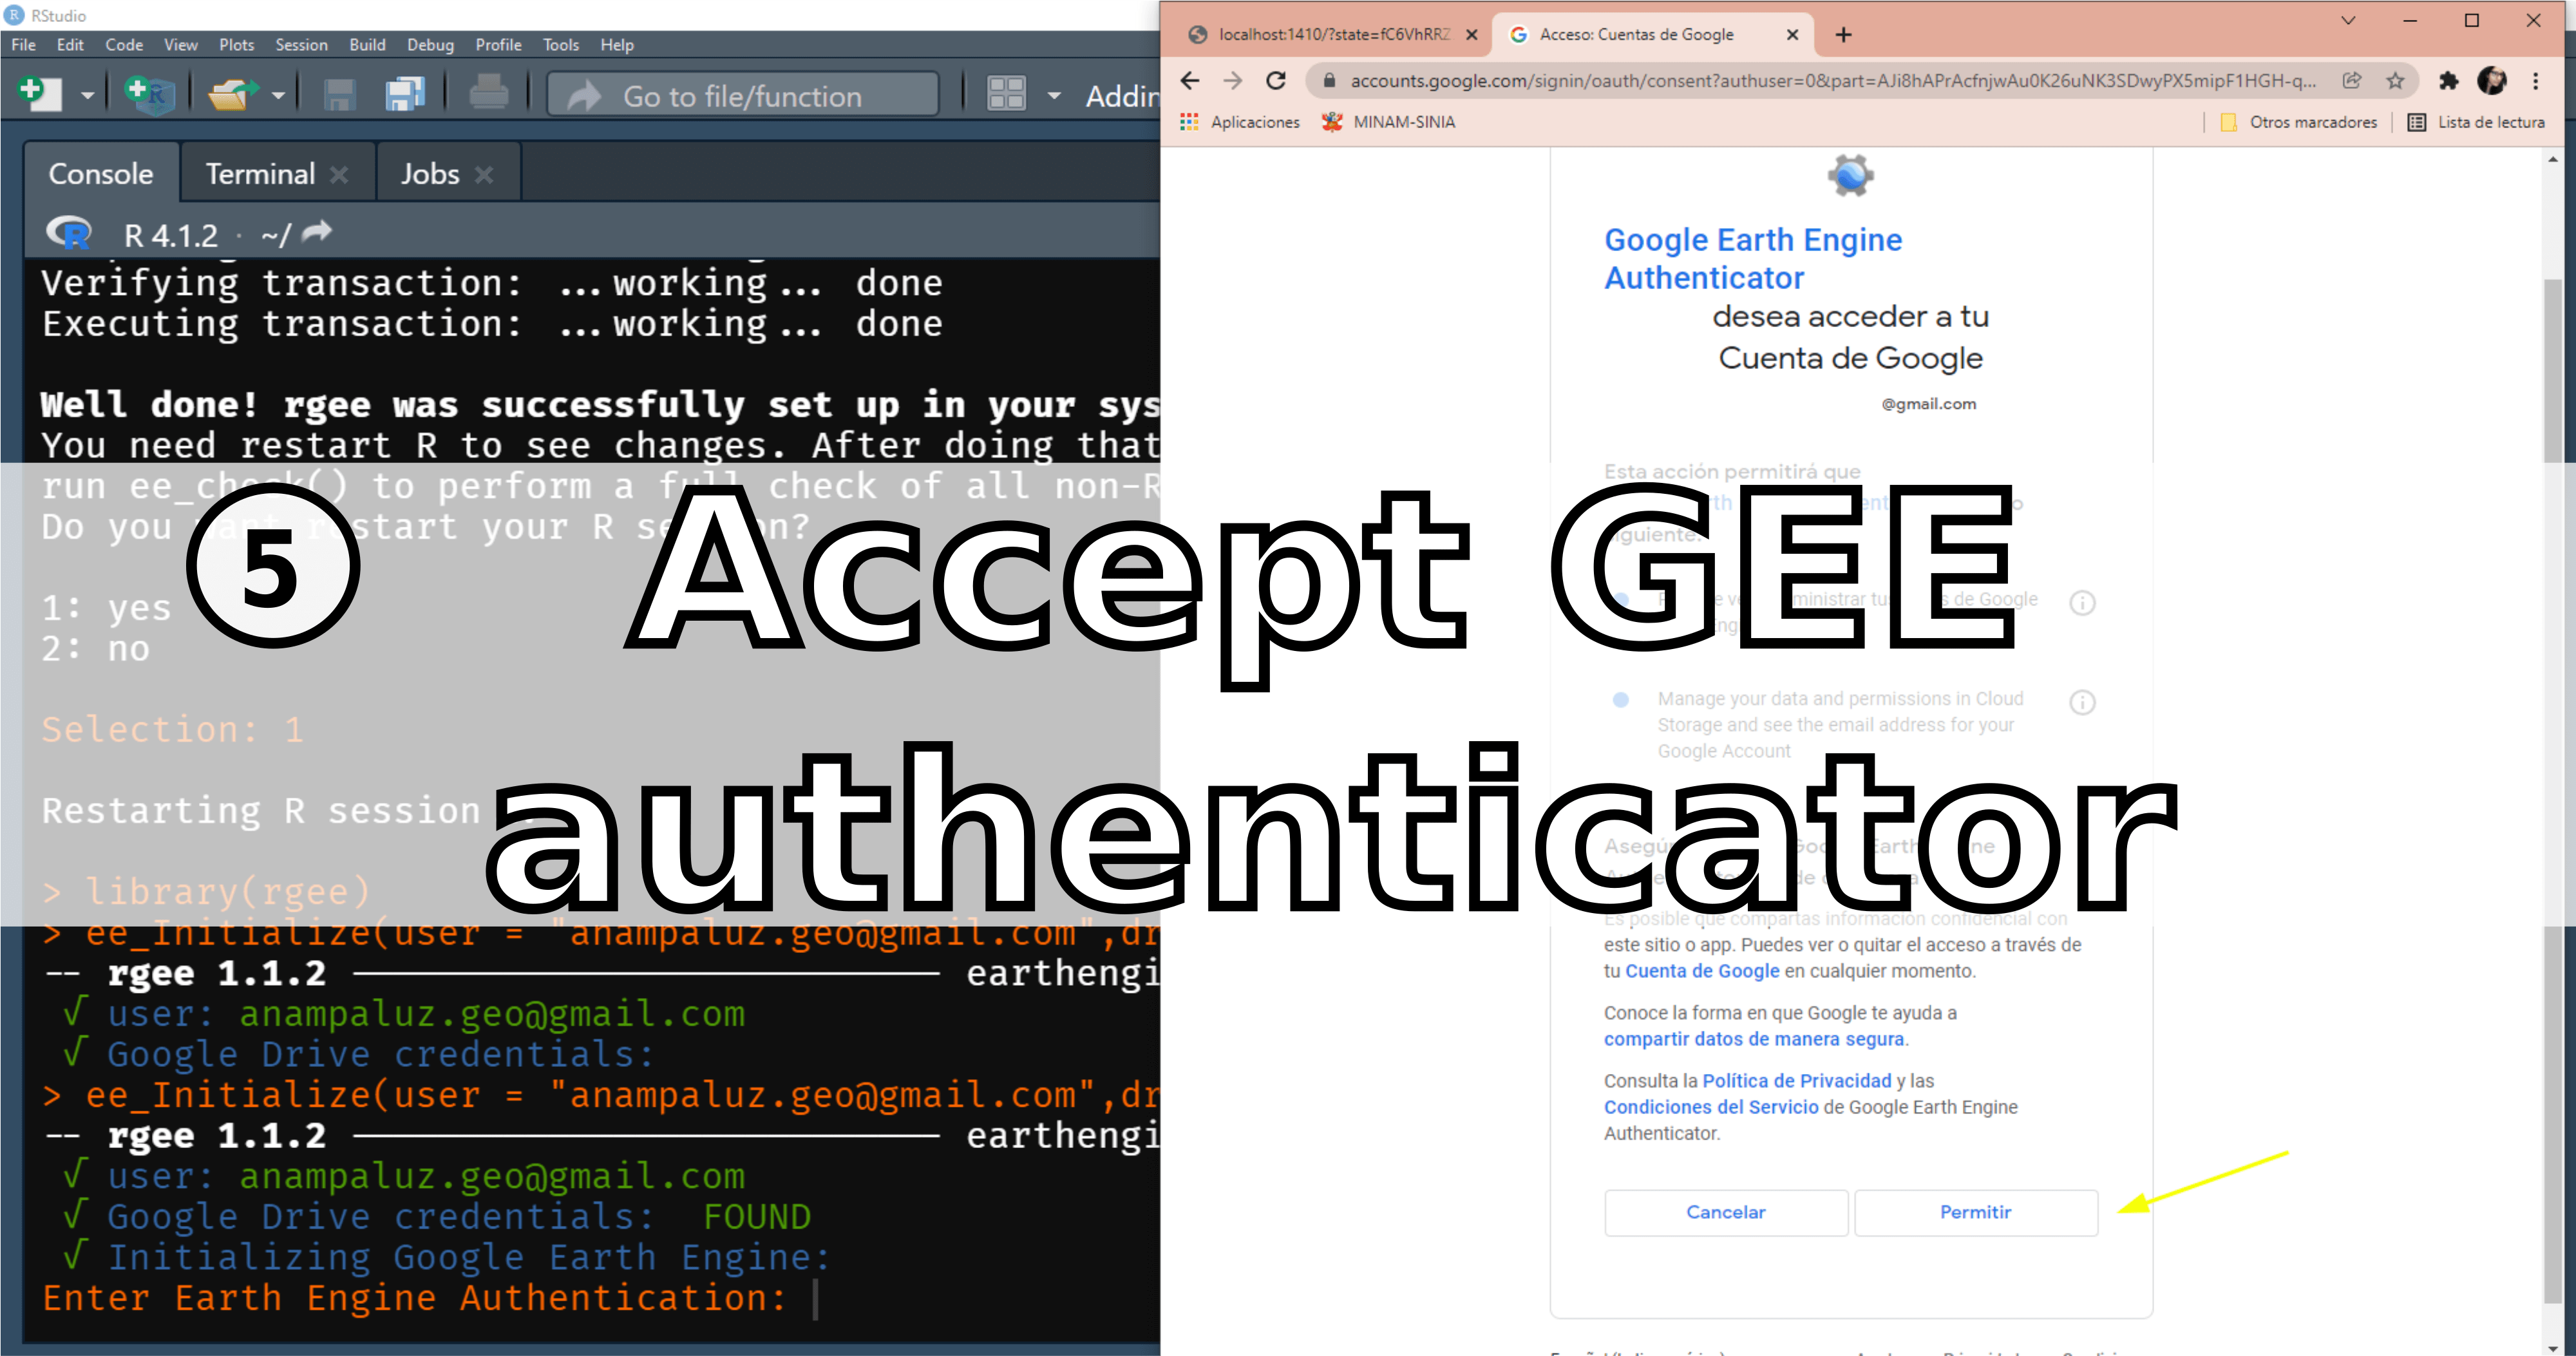This screenshot has height=1356, width=2576.
Task: Switch to the Console tab
Action: (x=101, y=174)
